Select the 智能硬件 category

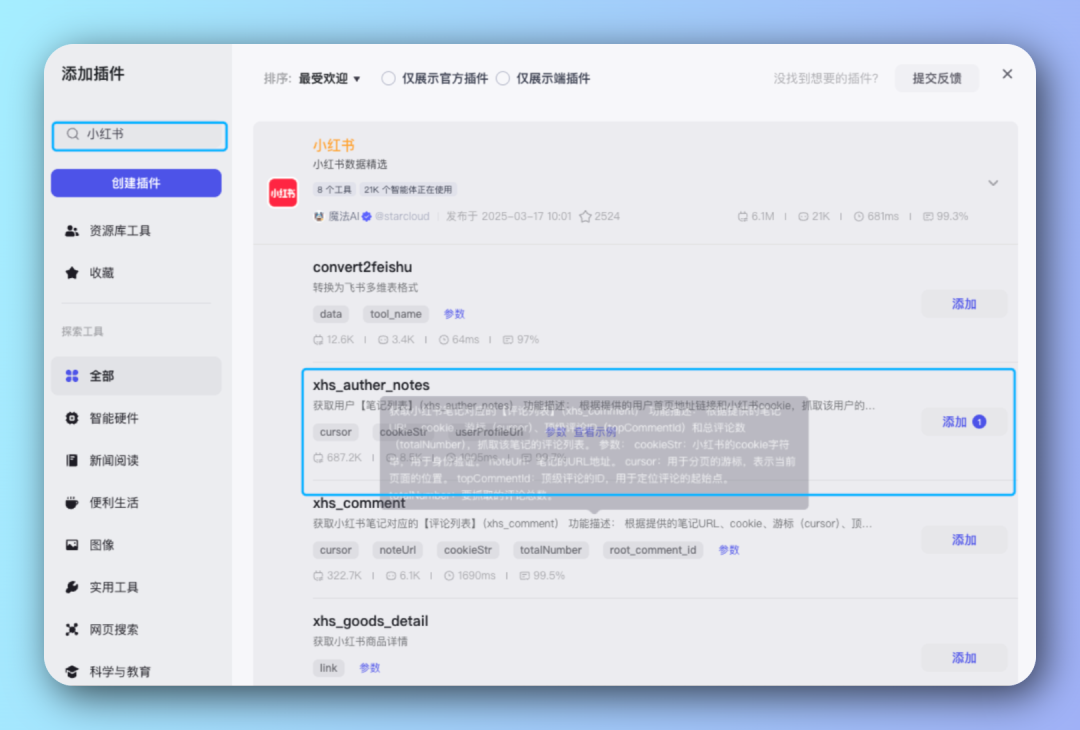(x=136, y=418)
